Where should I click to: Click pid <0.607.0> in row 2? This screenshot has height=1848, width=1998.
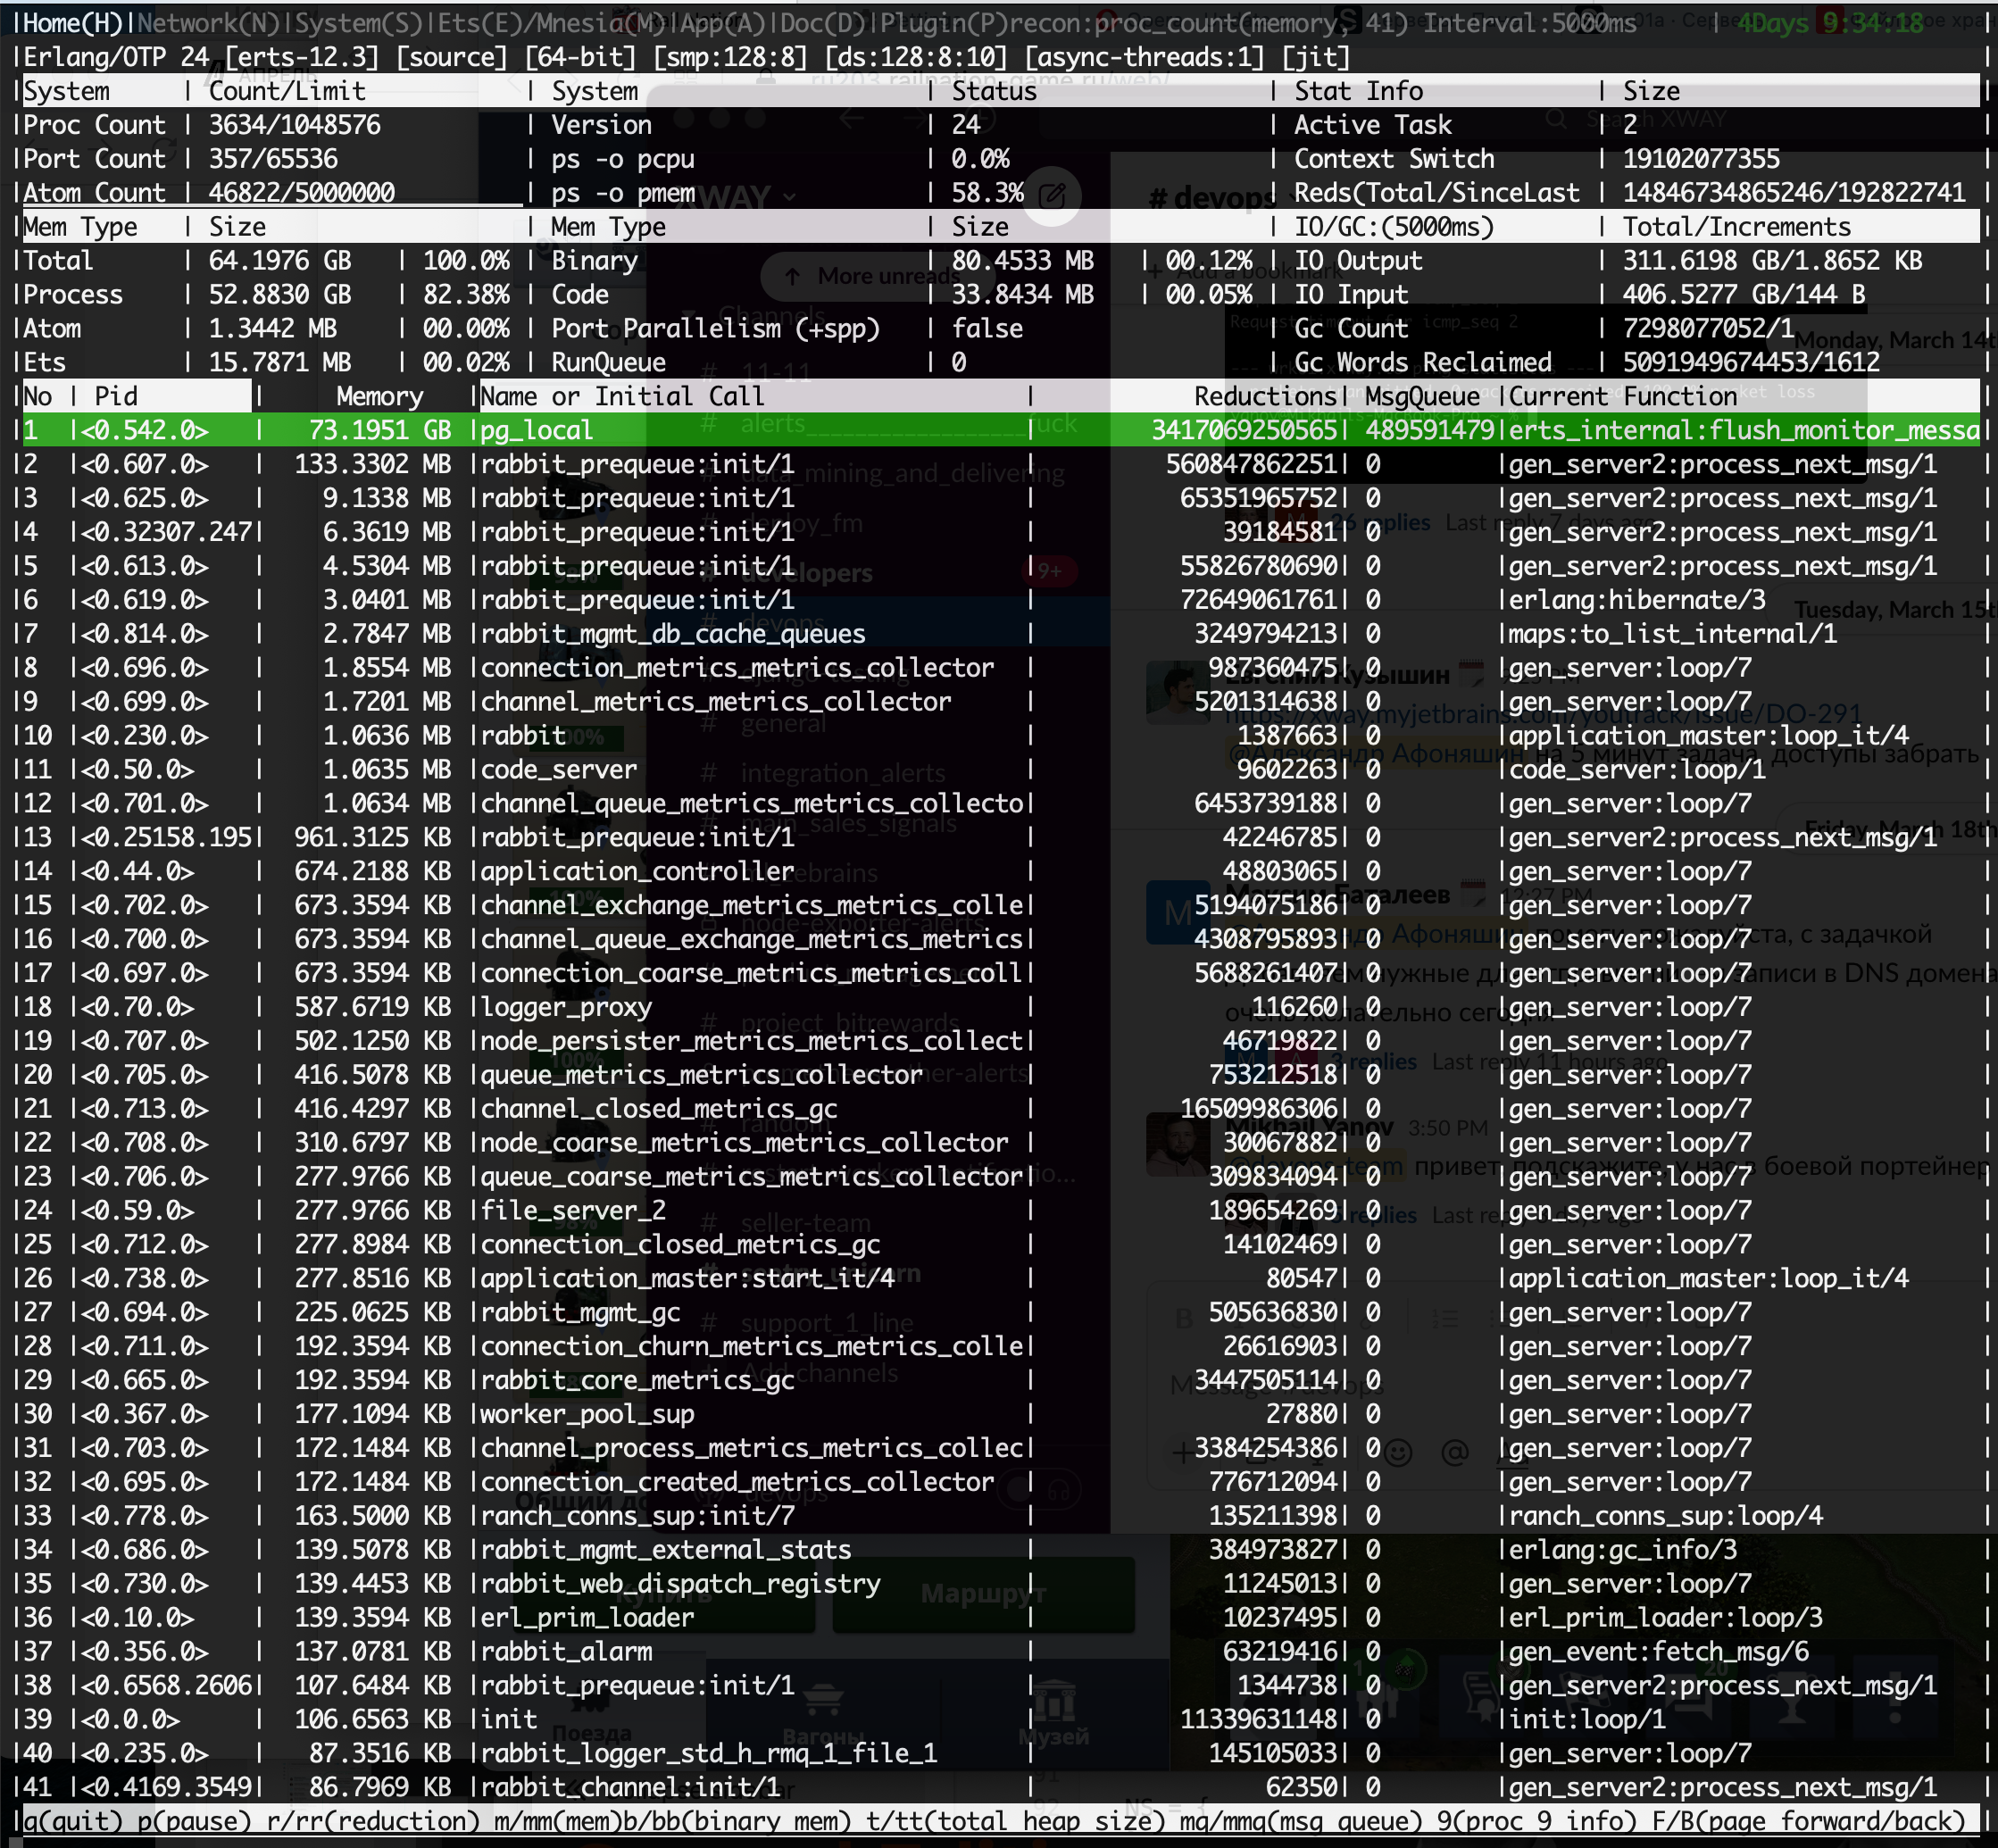tap(144, 464)
